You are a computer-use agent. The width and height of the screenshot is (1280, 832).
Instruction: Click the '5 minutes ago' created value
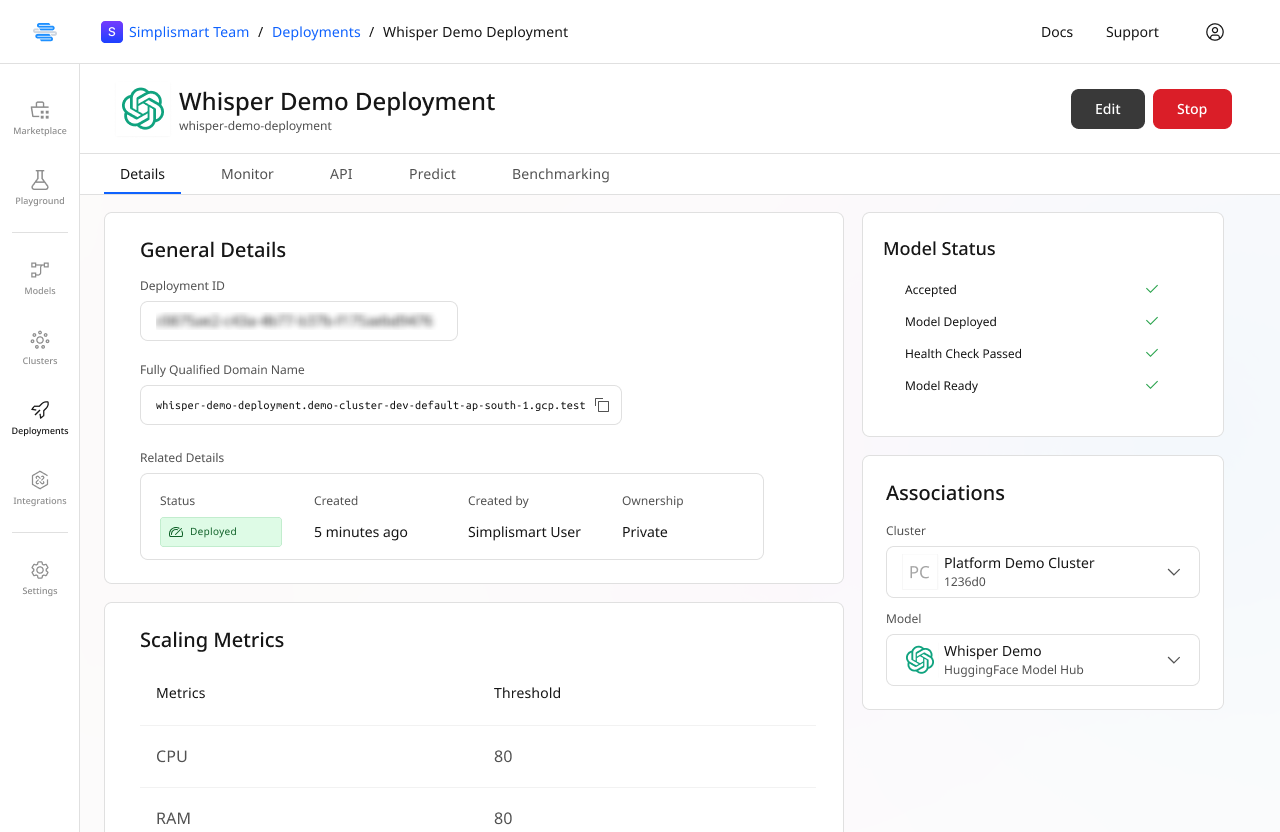point(361,532)
